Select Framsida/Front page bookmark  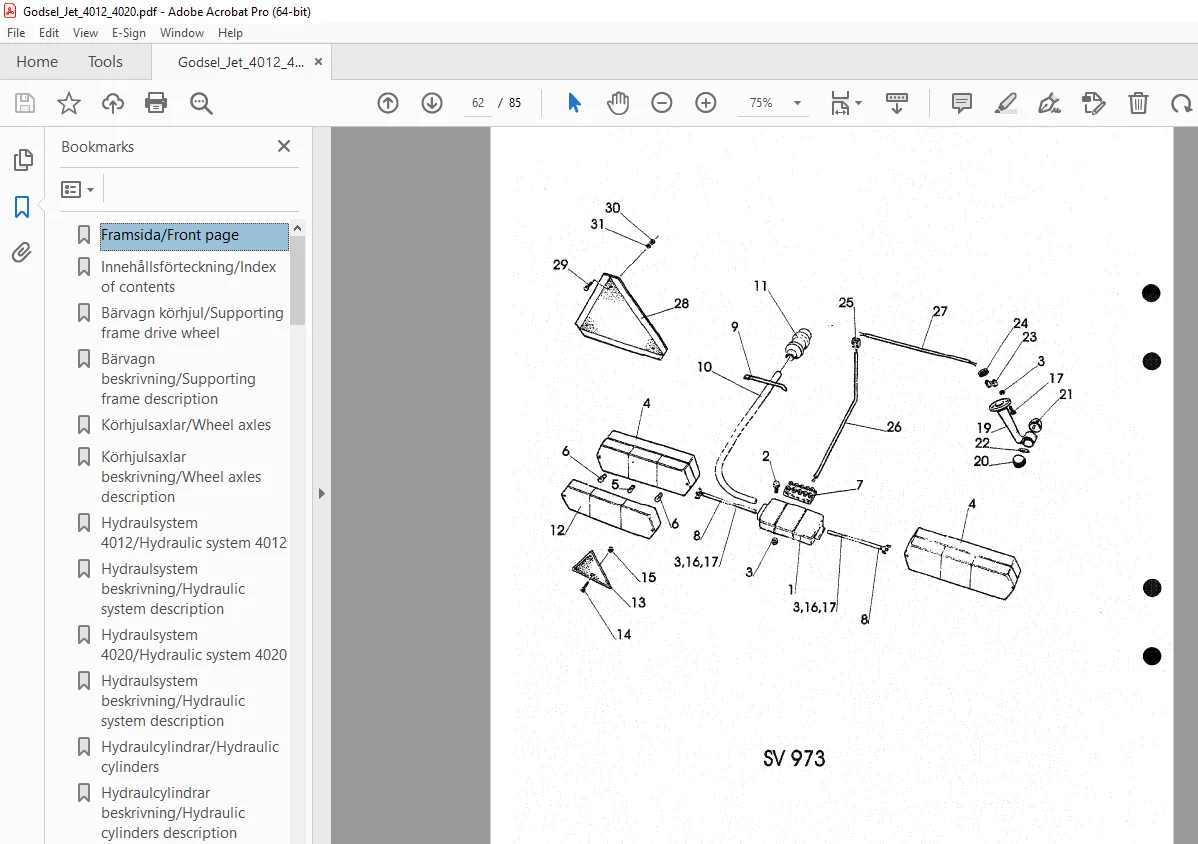194,236
